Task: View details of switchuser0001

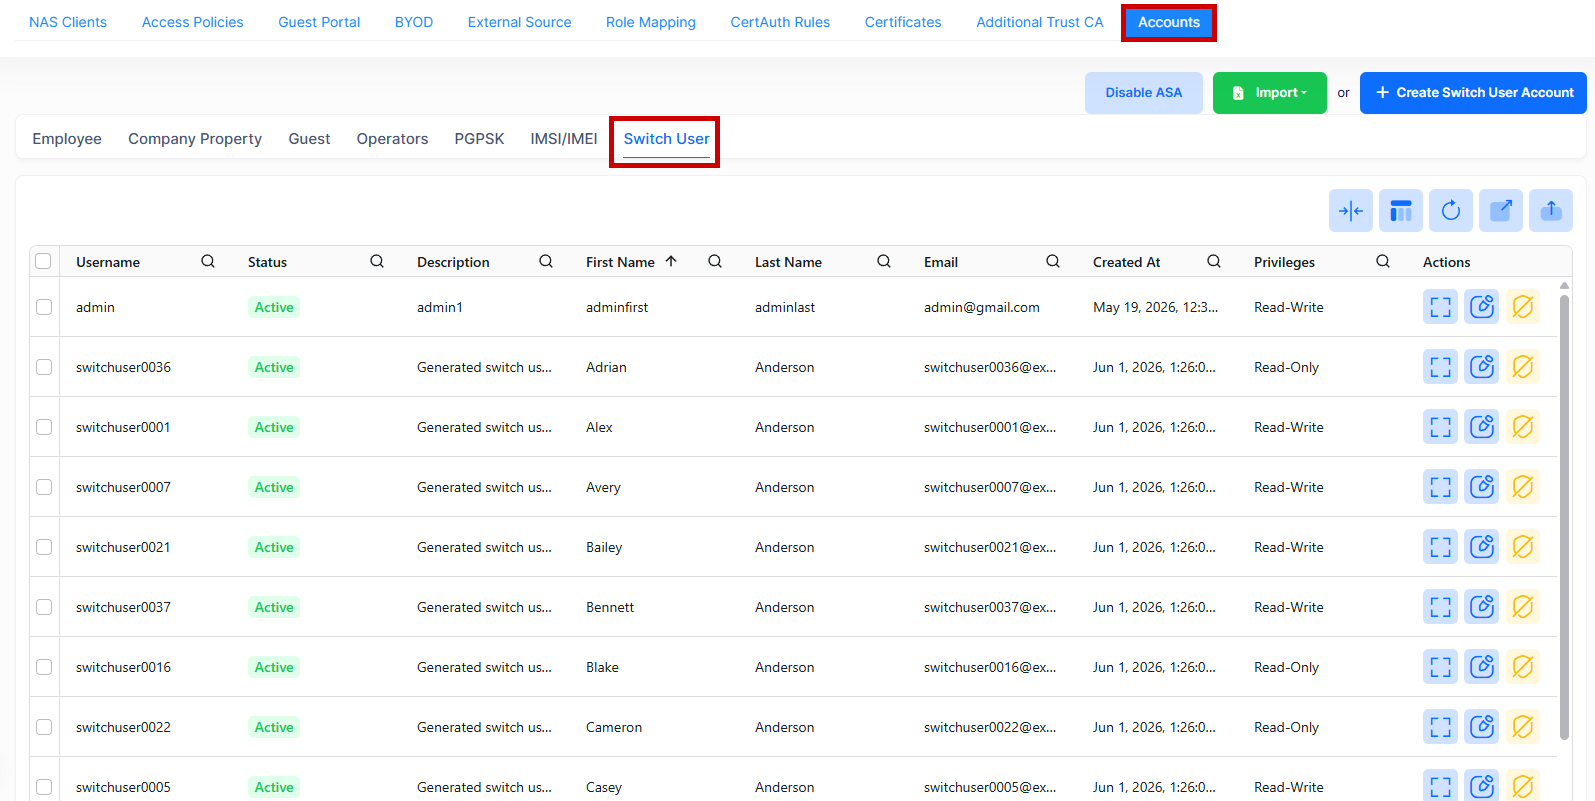Action: point(1440,427)
